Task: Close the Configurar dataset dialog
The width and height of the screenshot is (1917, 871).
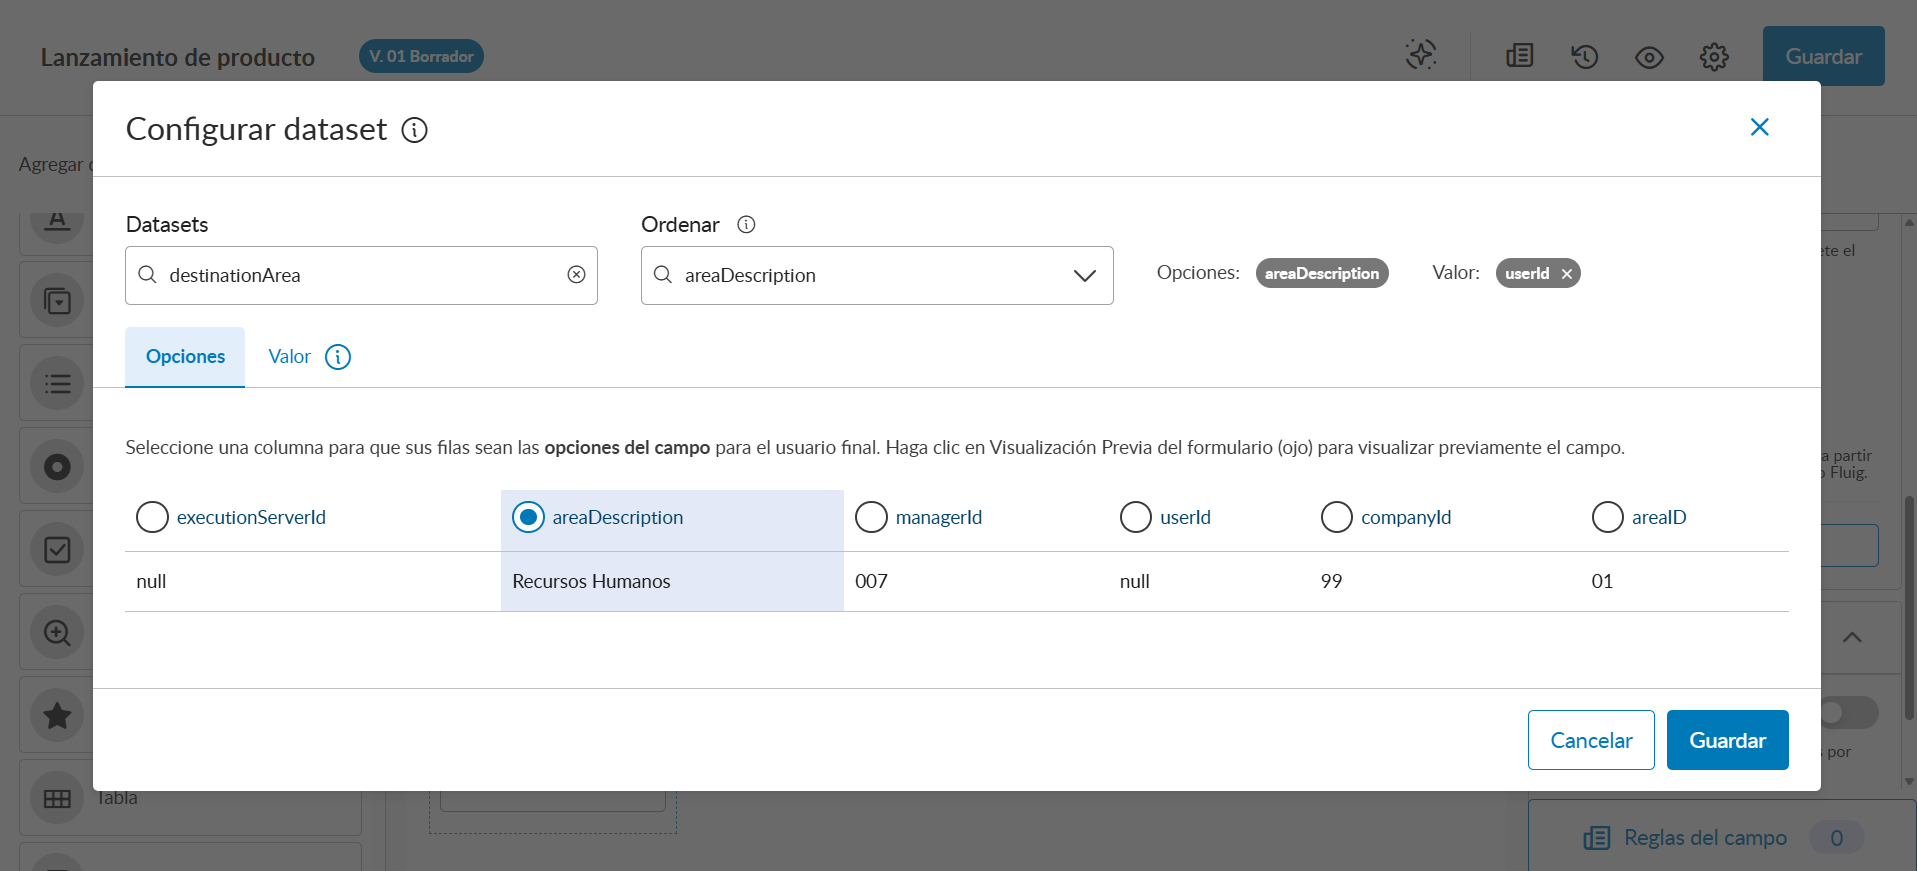Action: [1759, 127]
